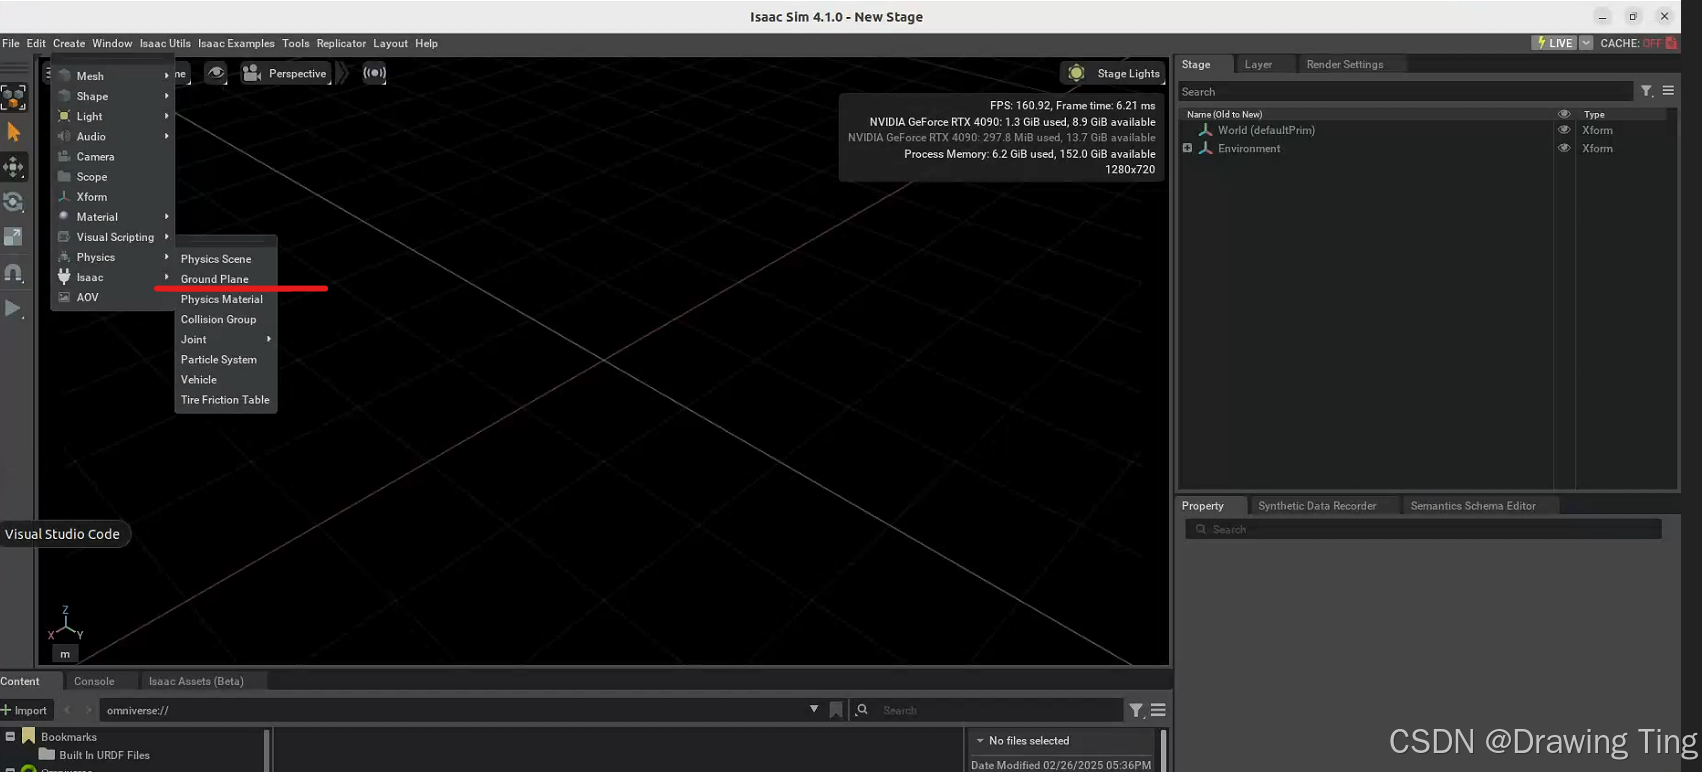
Task: Open the Isaac submenu
Action: click(113, 277)
